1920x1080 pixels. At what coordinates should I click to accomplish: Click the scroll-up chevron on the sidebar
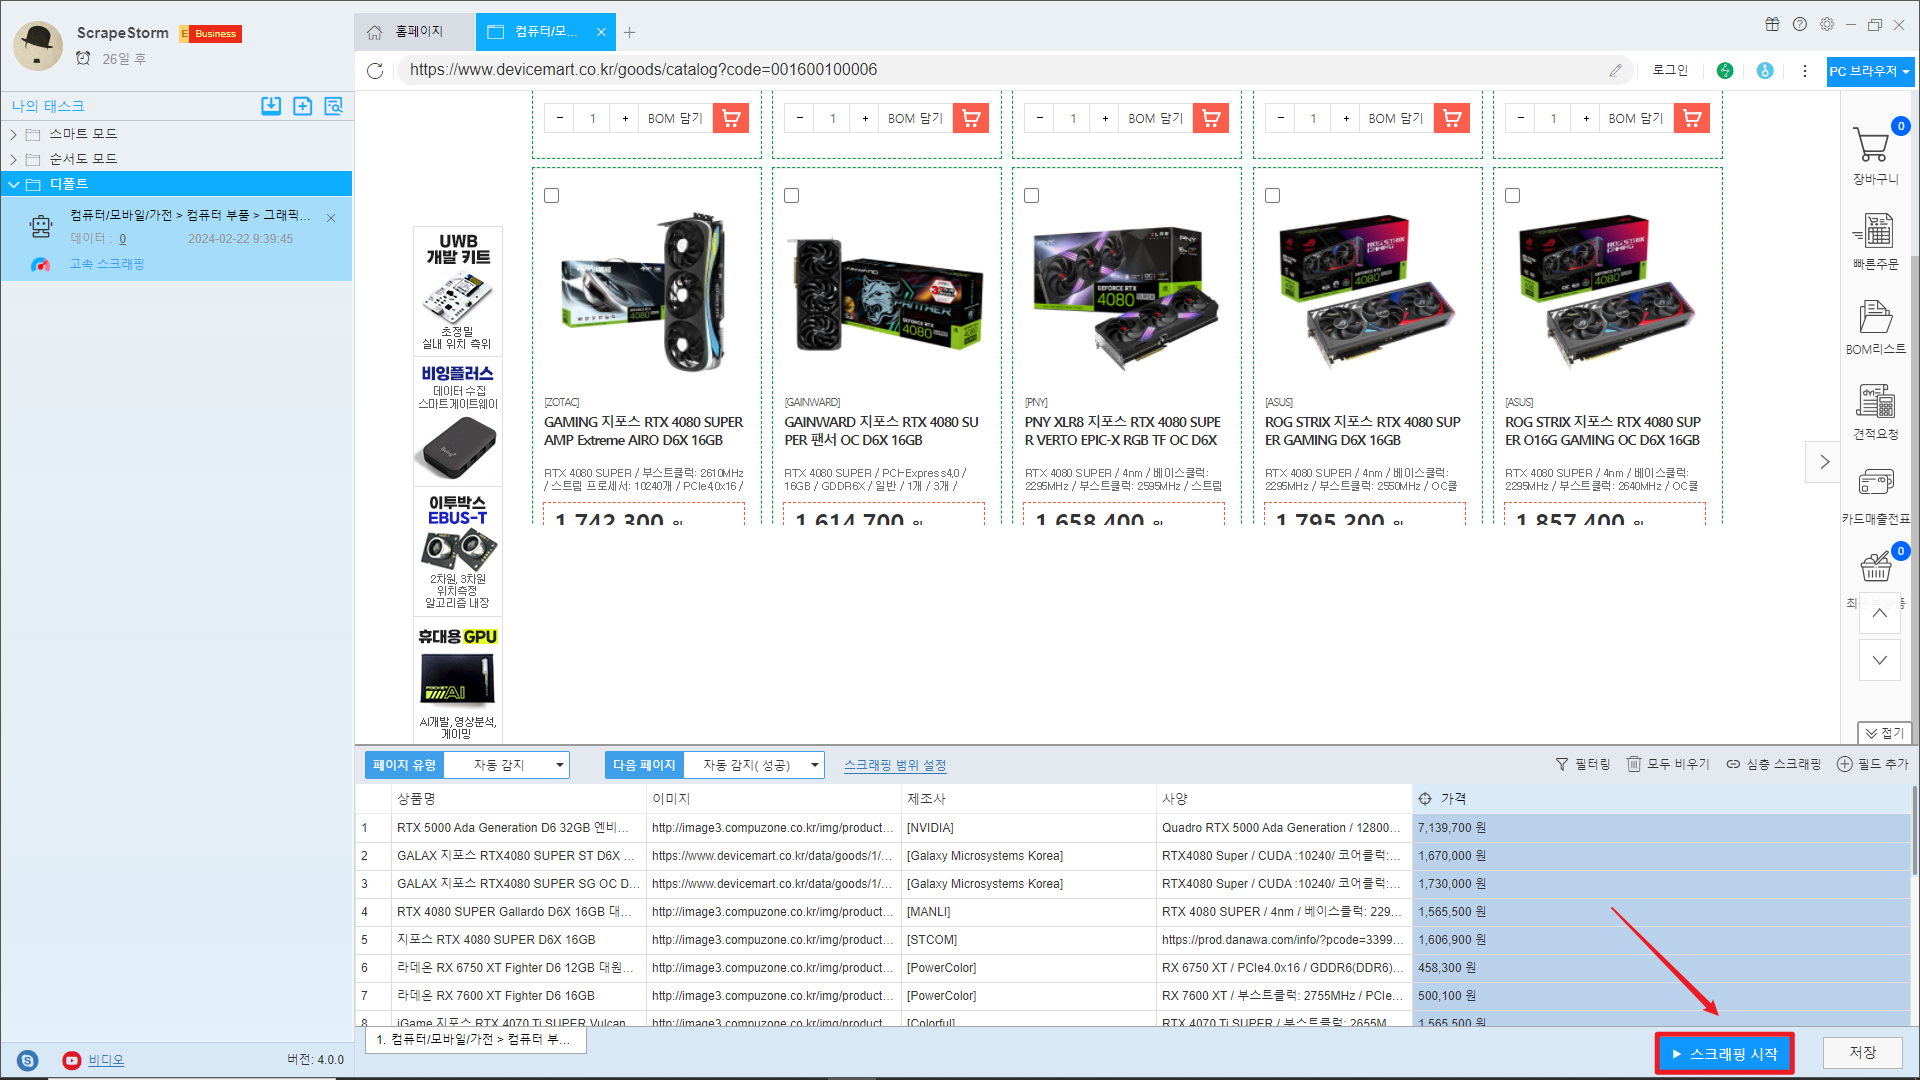(x=1880, y=613)
